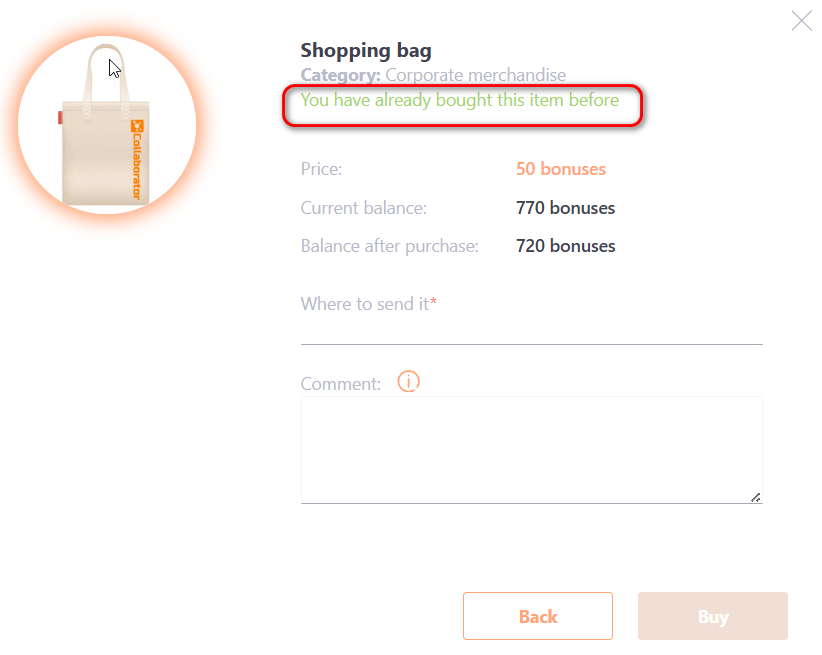Focus the "Where to send it" field

pyautogui.click(x=531, y=330)
